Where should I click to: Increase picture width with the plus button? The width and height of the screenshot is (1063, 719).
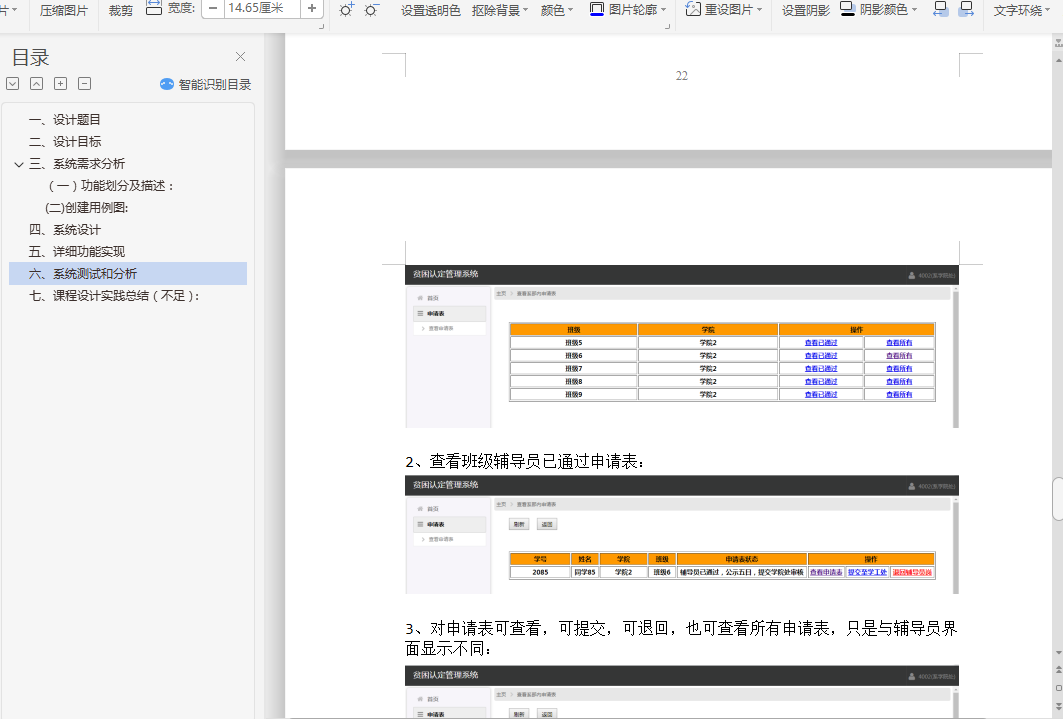point(312,8)
